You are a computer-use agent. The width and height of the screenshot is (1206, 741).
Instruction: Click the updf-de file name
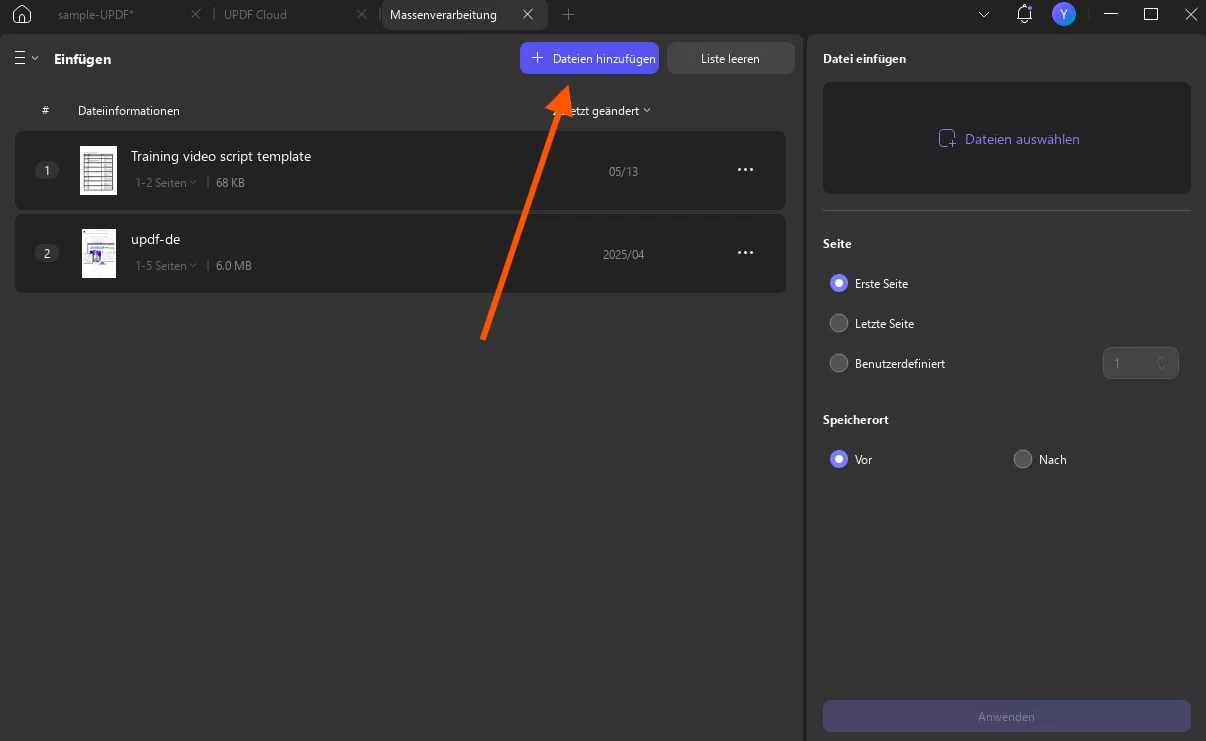point(156,240)
